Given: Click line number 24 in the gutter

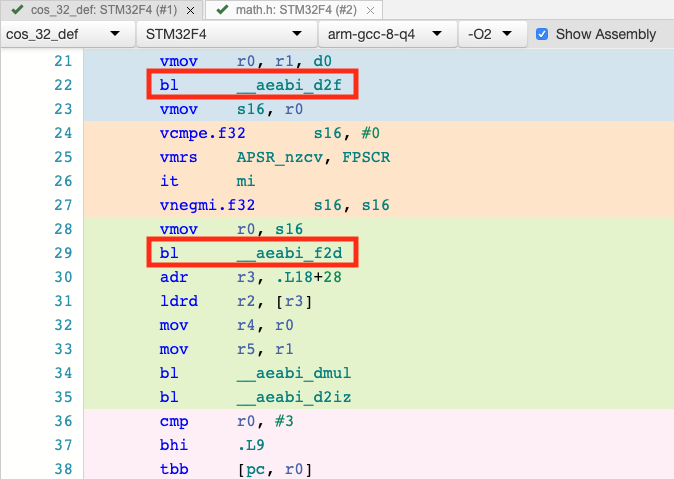Looking at the screenshot, I should click(63, 133).
